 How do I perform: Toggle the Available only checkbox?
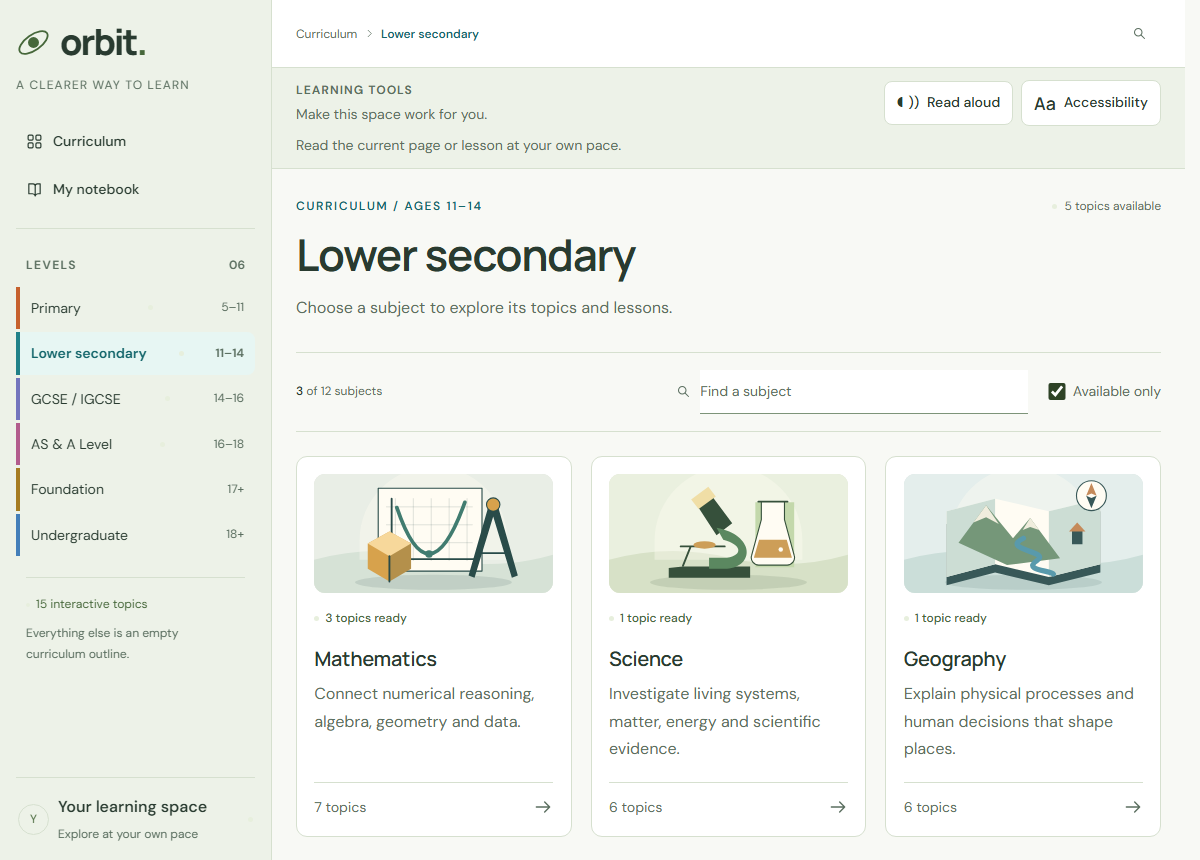(1057, 391)
